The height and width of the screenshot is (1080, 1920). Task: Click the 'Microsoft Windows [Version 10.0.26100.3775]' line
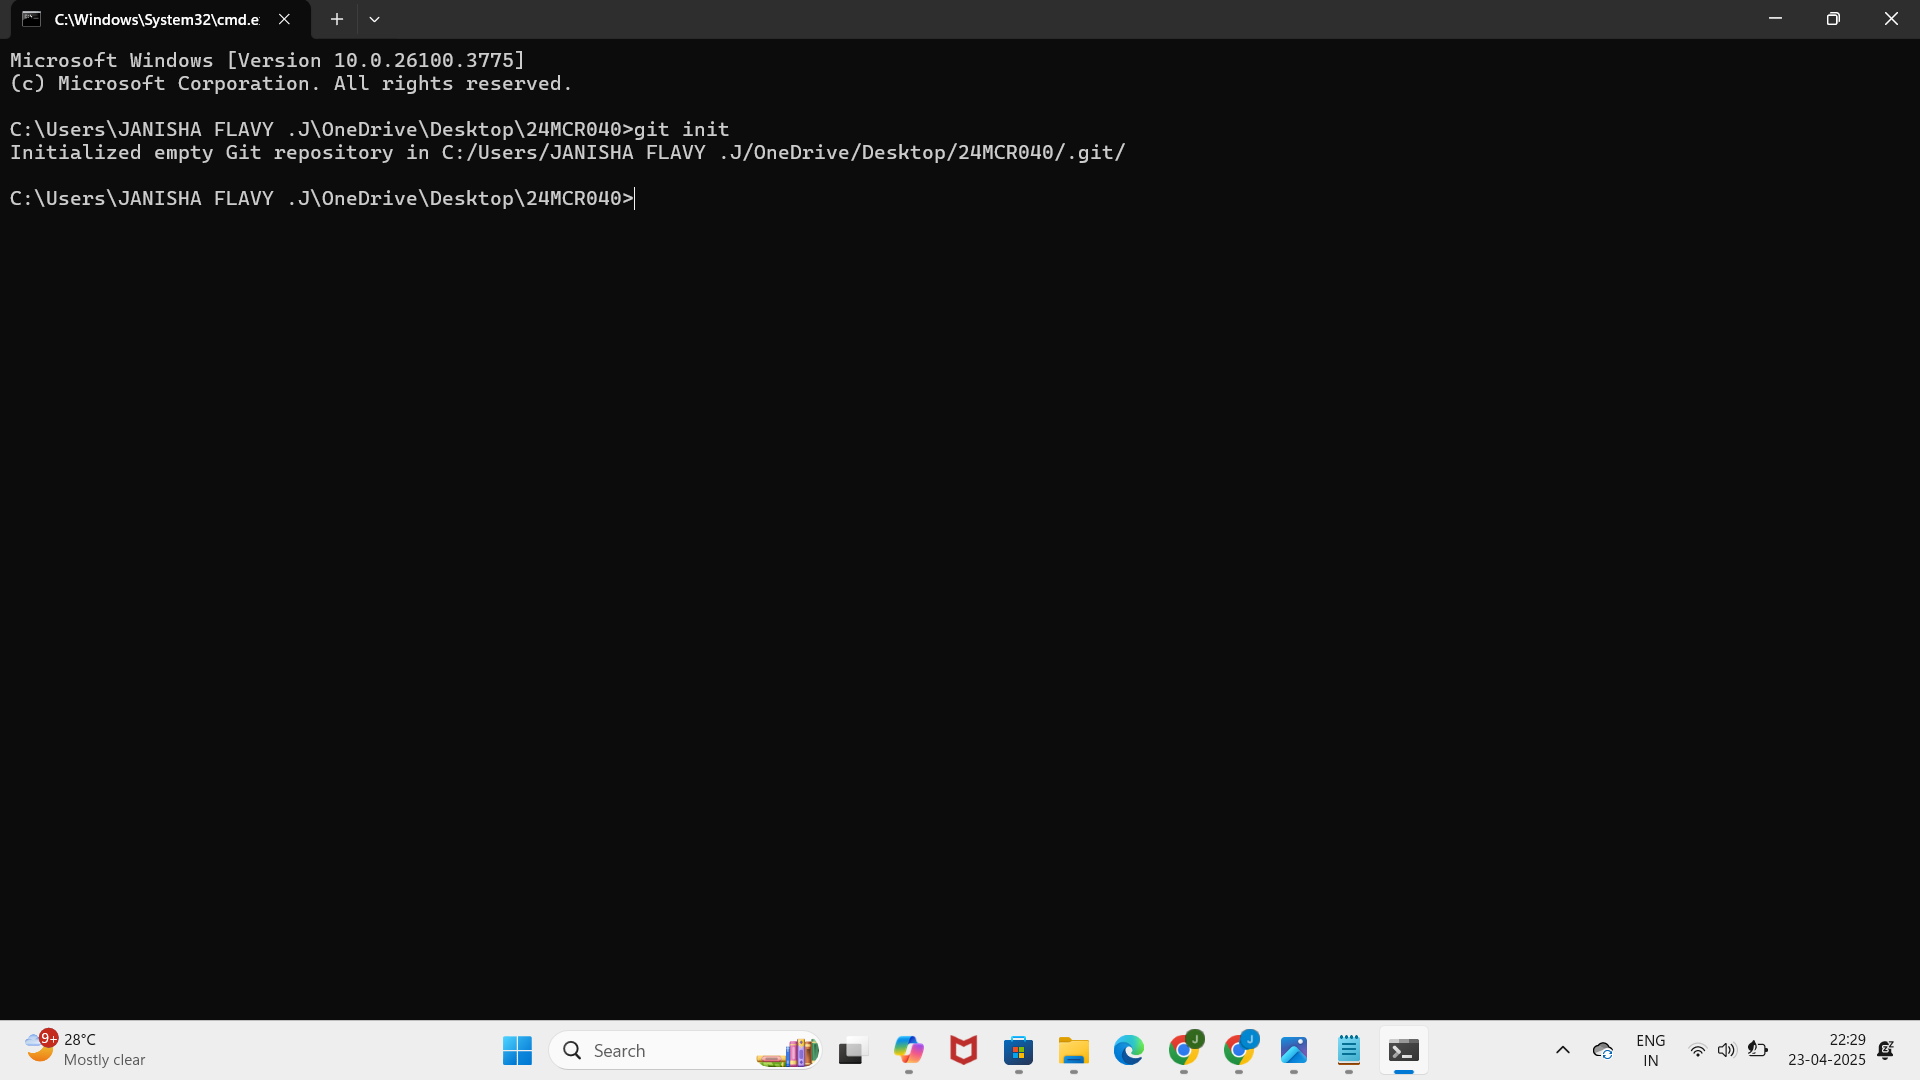pyautogui.click(x=267, y=60)
